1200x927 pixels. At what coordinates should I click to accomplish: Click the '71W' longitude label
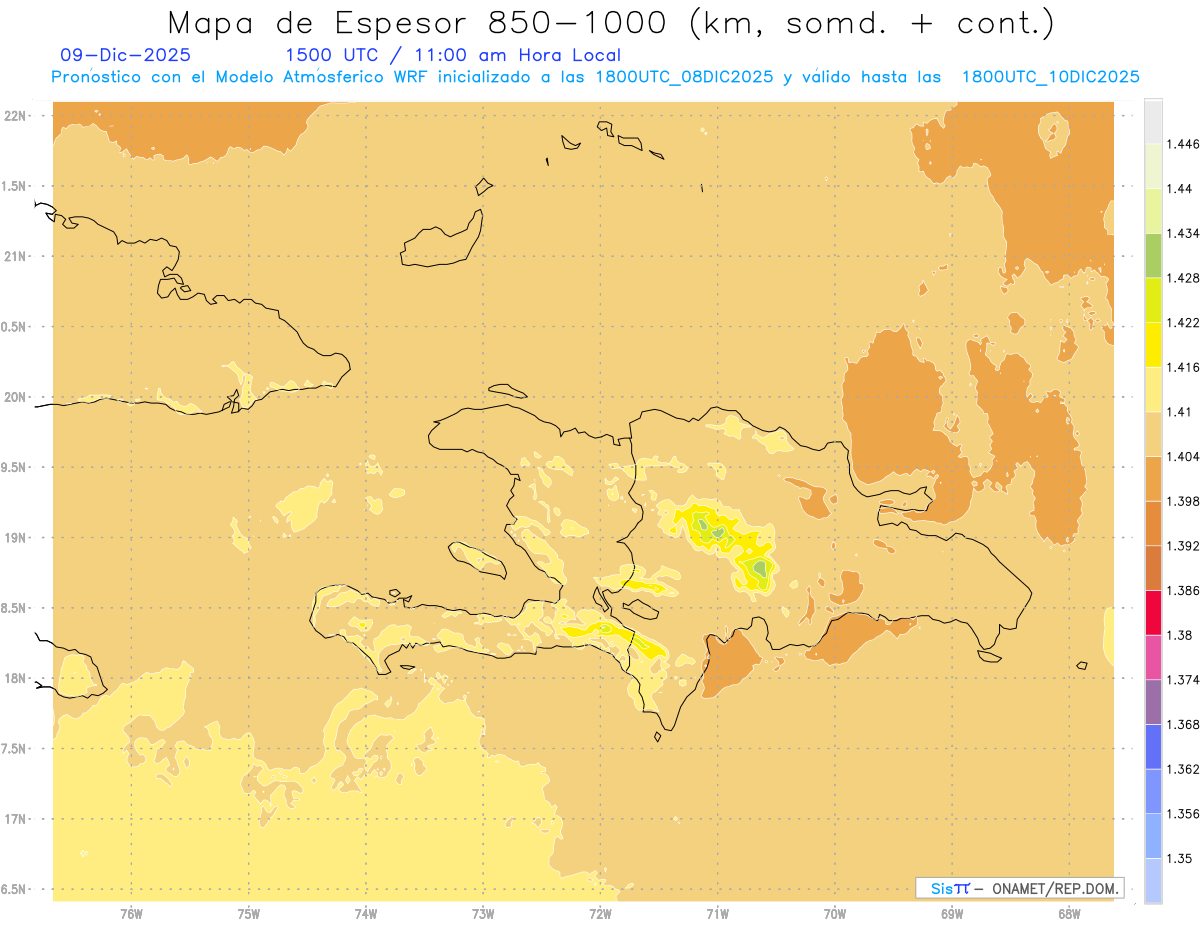[717, 914]
